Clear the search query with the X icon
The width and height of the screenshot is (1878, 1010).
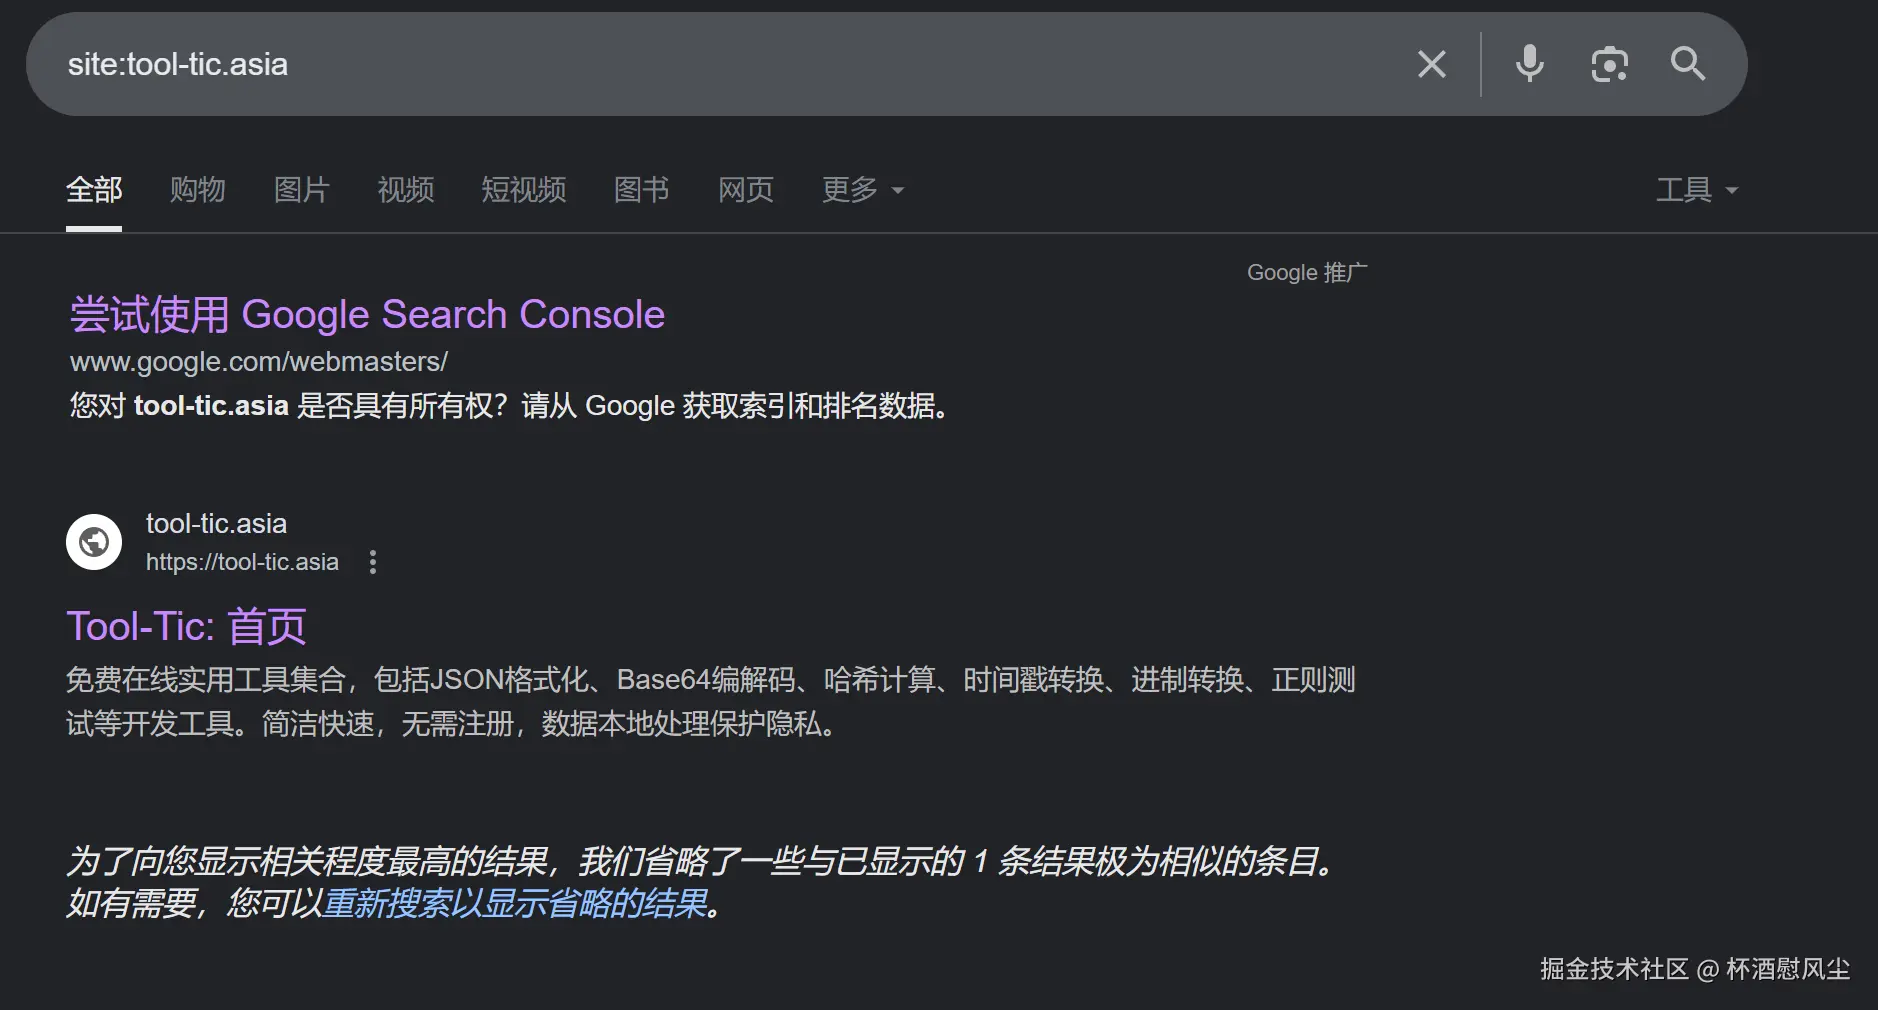pos(1431,64)
